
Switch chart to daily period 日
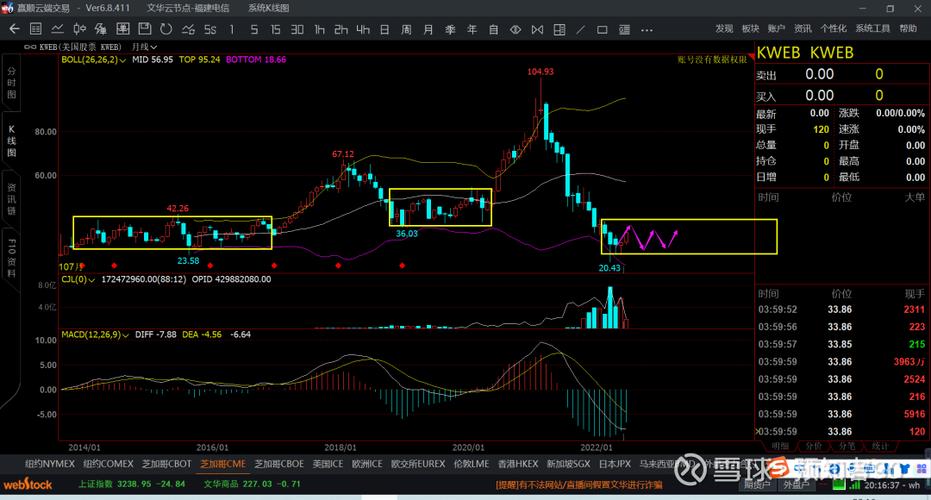[385, 29]
